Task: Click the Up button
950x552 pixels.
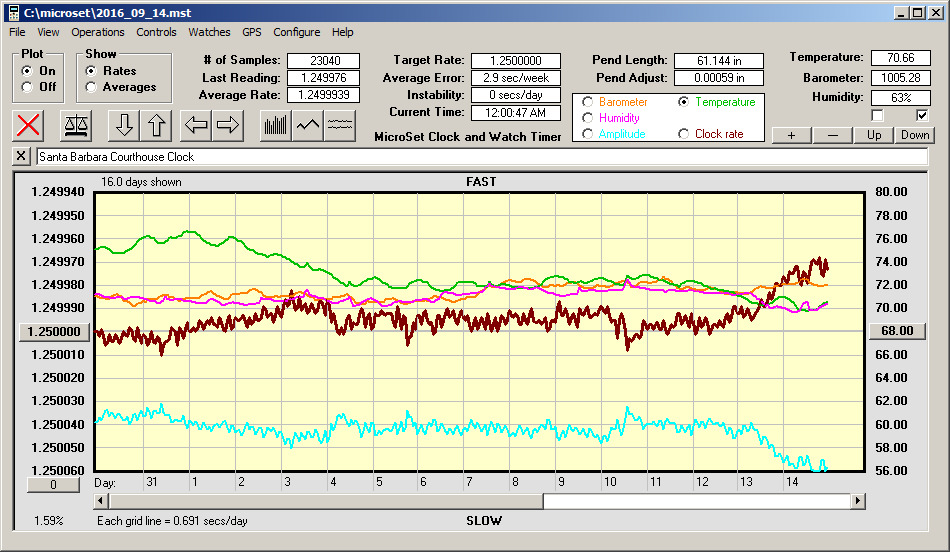Action: tap(874, 135)
